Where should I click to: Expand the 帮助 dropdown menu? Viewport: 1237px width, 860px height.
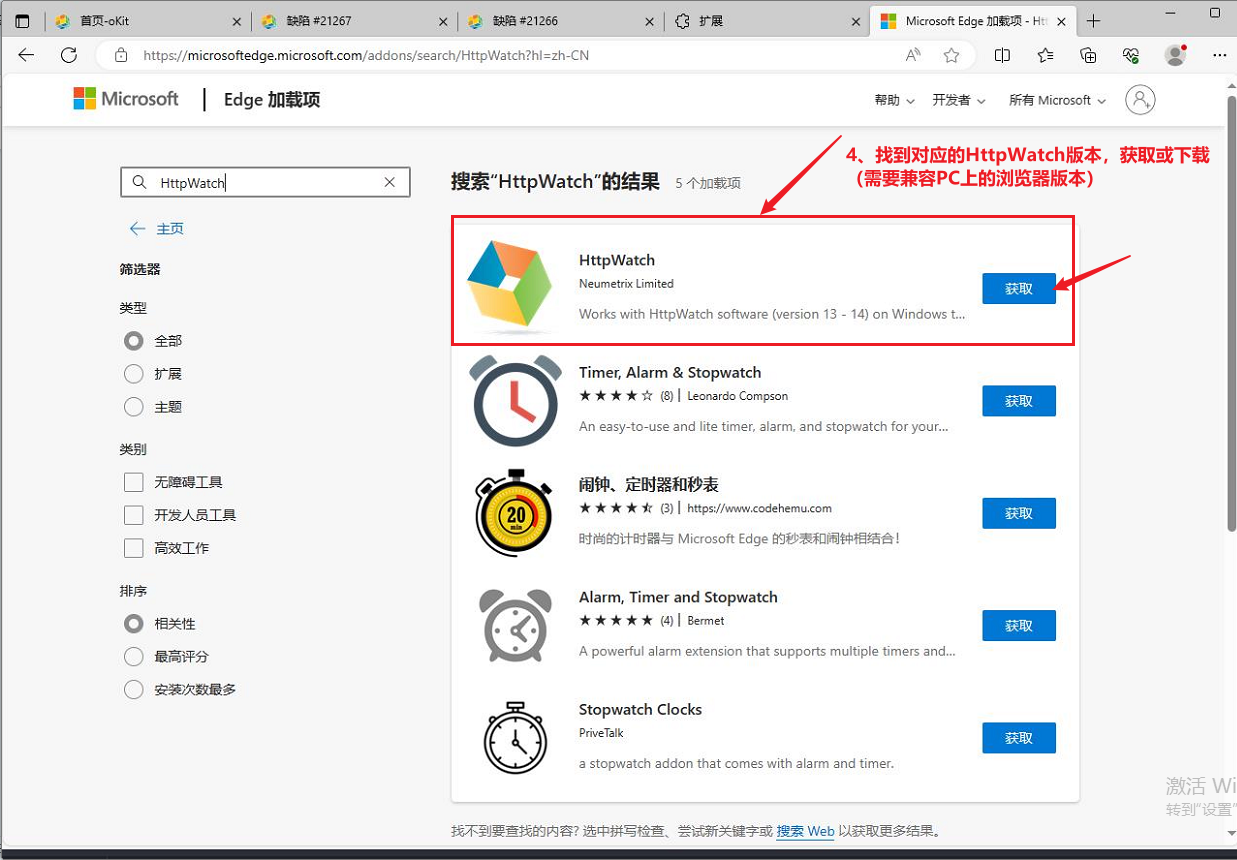[x=894, y=100]
